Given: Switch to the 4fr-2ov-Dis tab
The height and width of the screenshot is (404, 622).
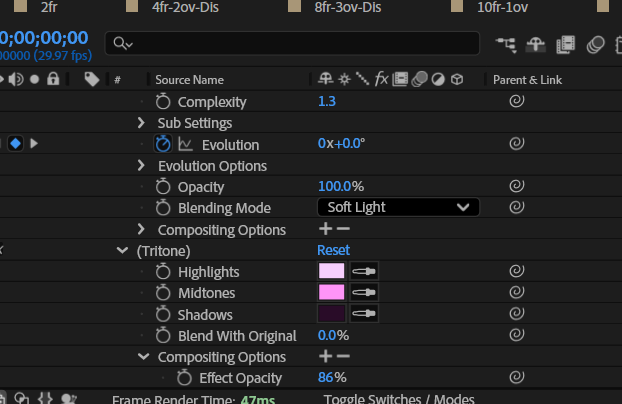Looking at the screenshot, I should 186,7.
